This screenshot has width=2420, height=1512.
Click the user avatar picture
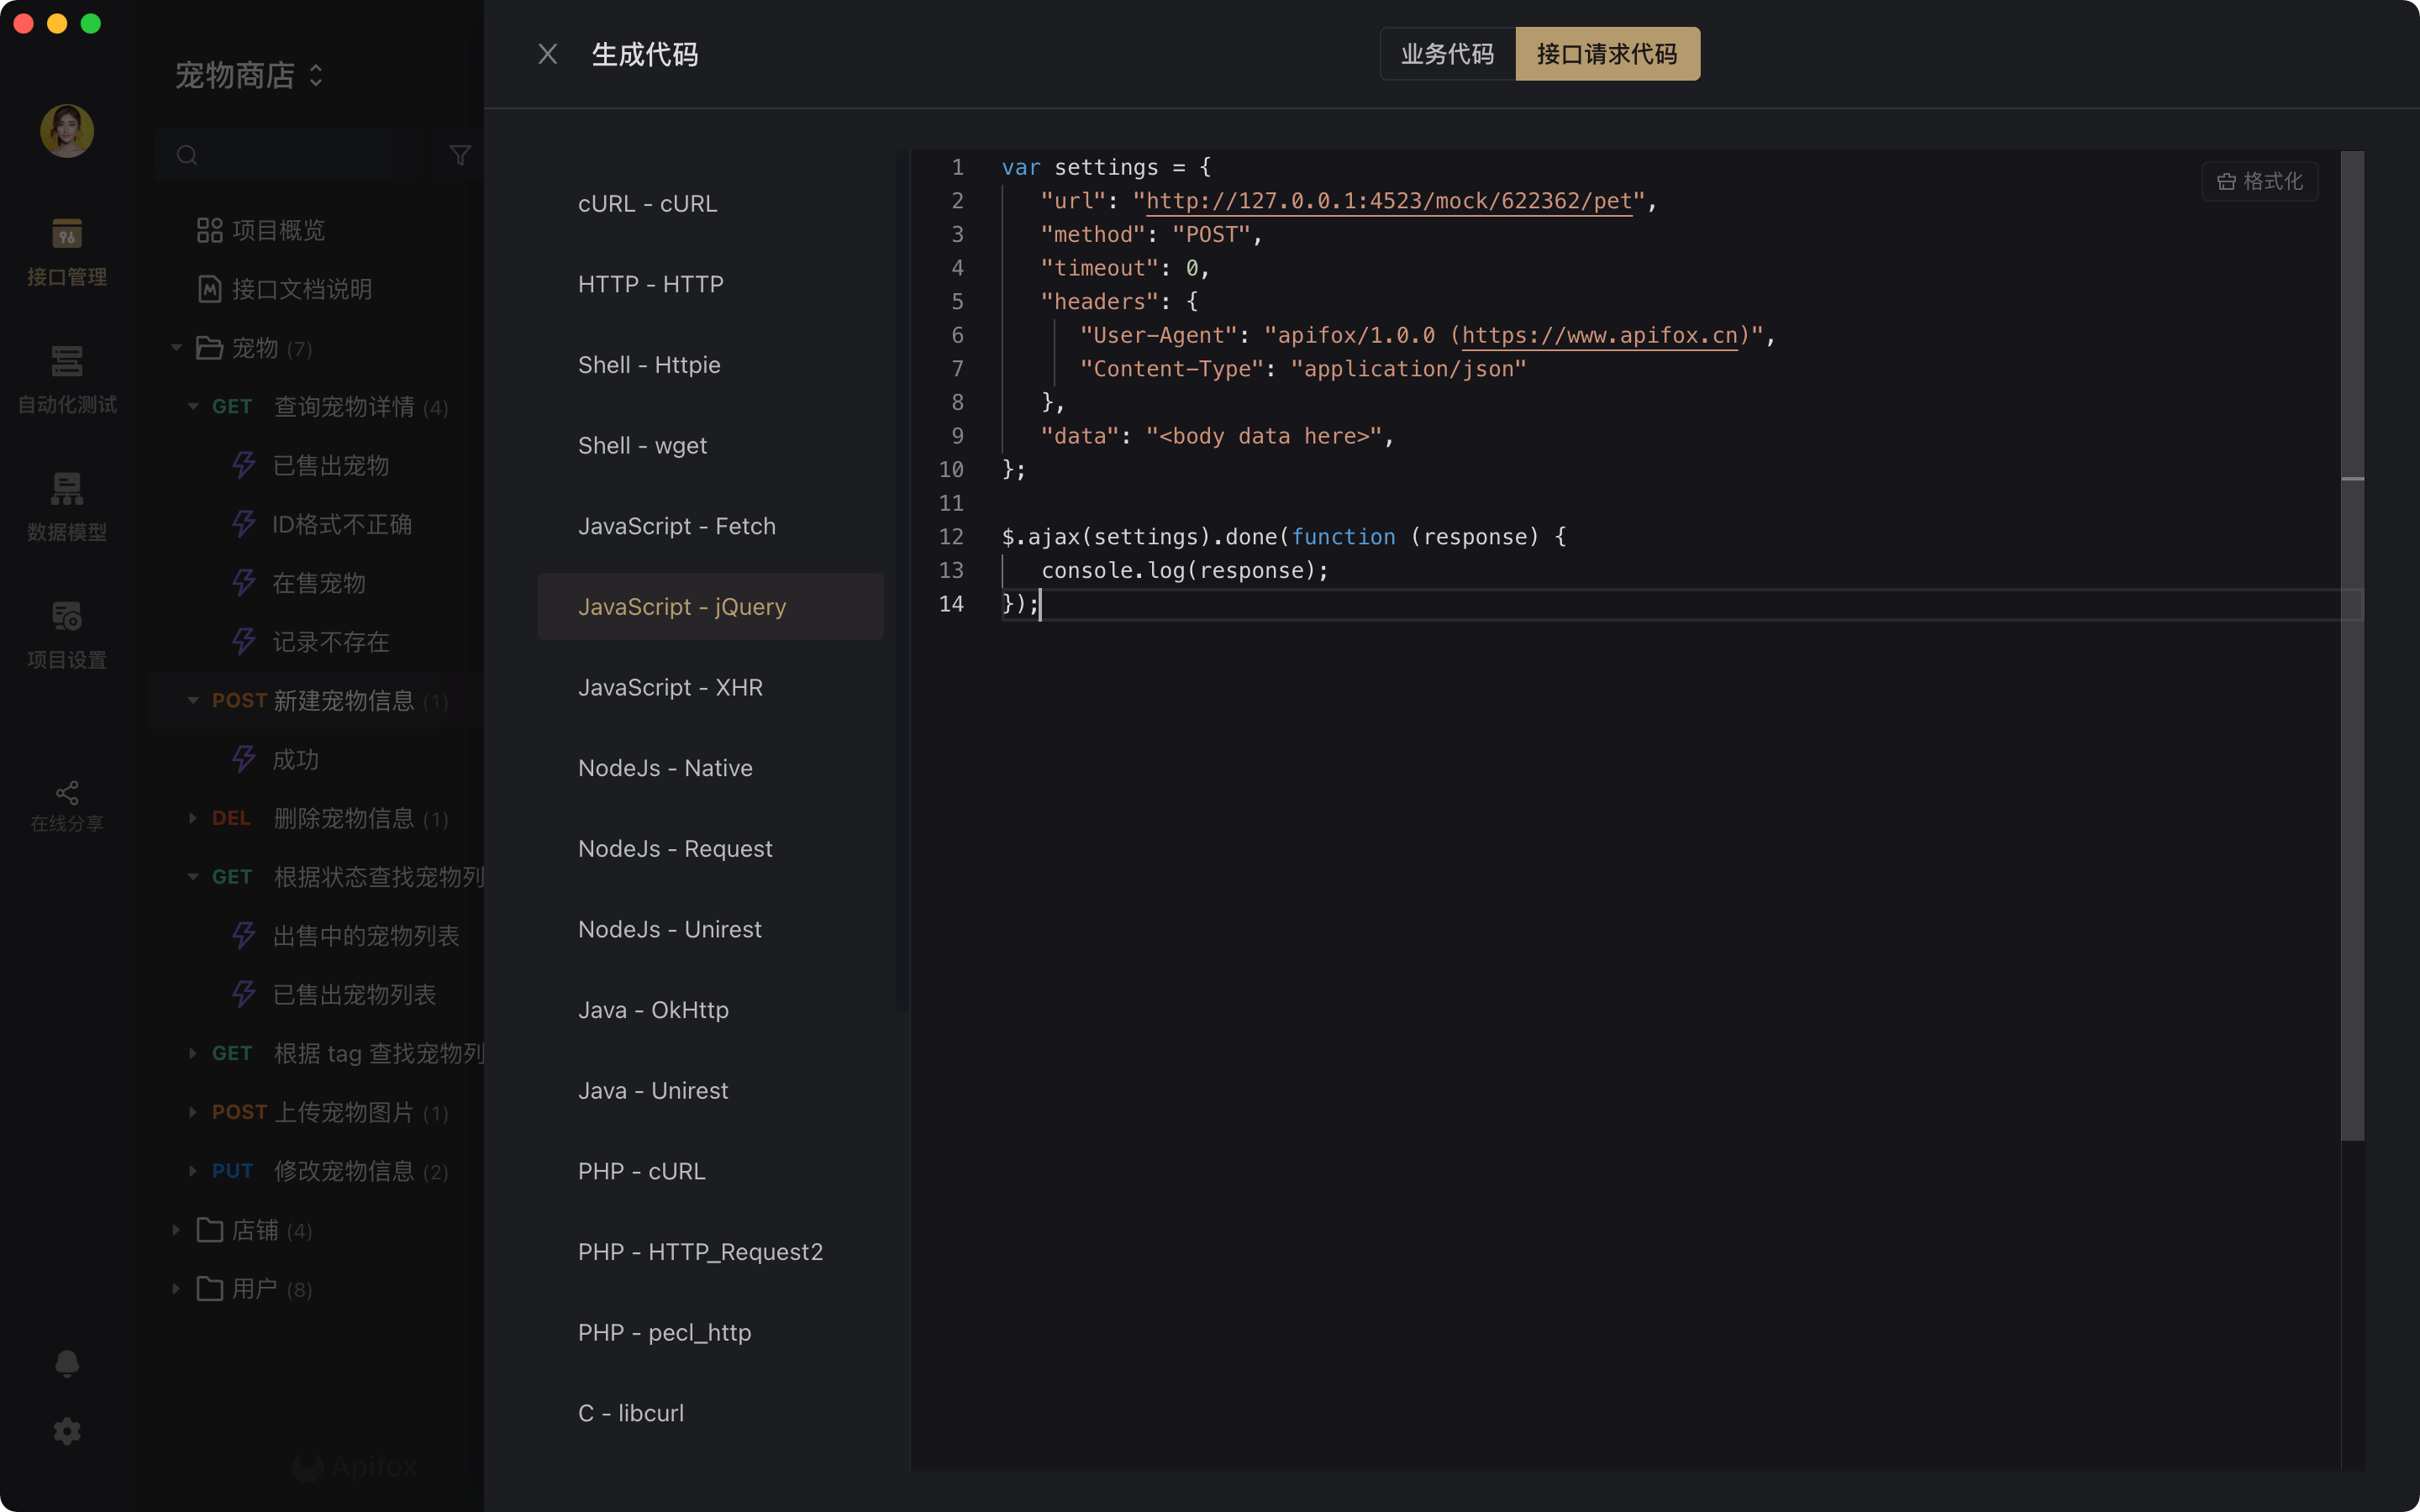[x=67, y=131]
